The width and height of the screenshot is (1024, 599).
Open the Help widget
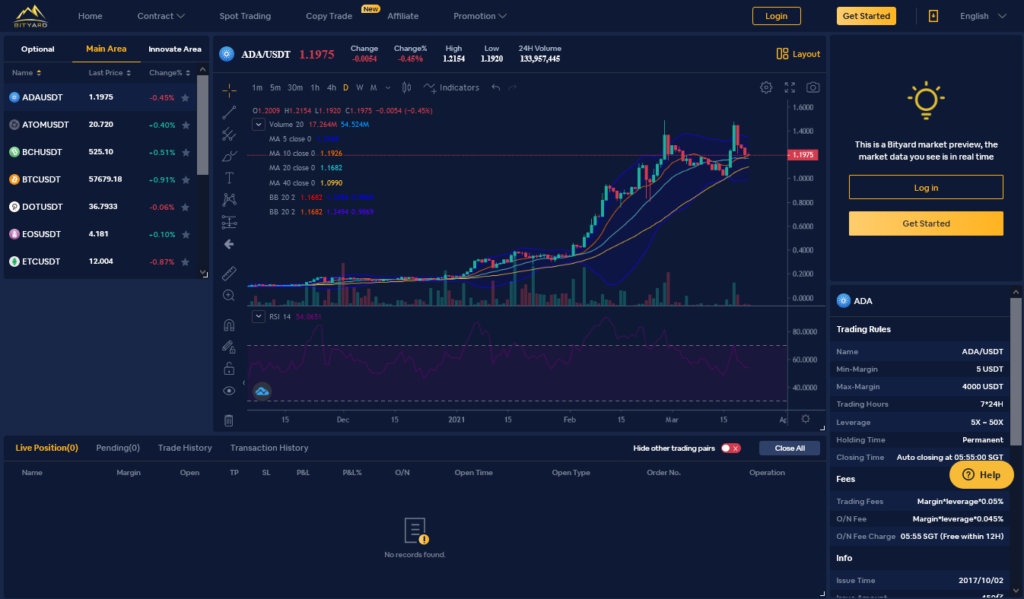[982, 475]
